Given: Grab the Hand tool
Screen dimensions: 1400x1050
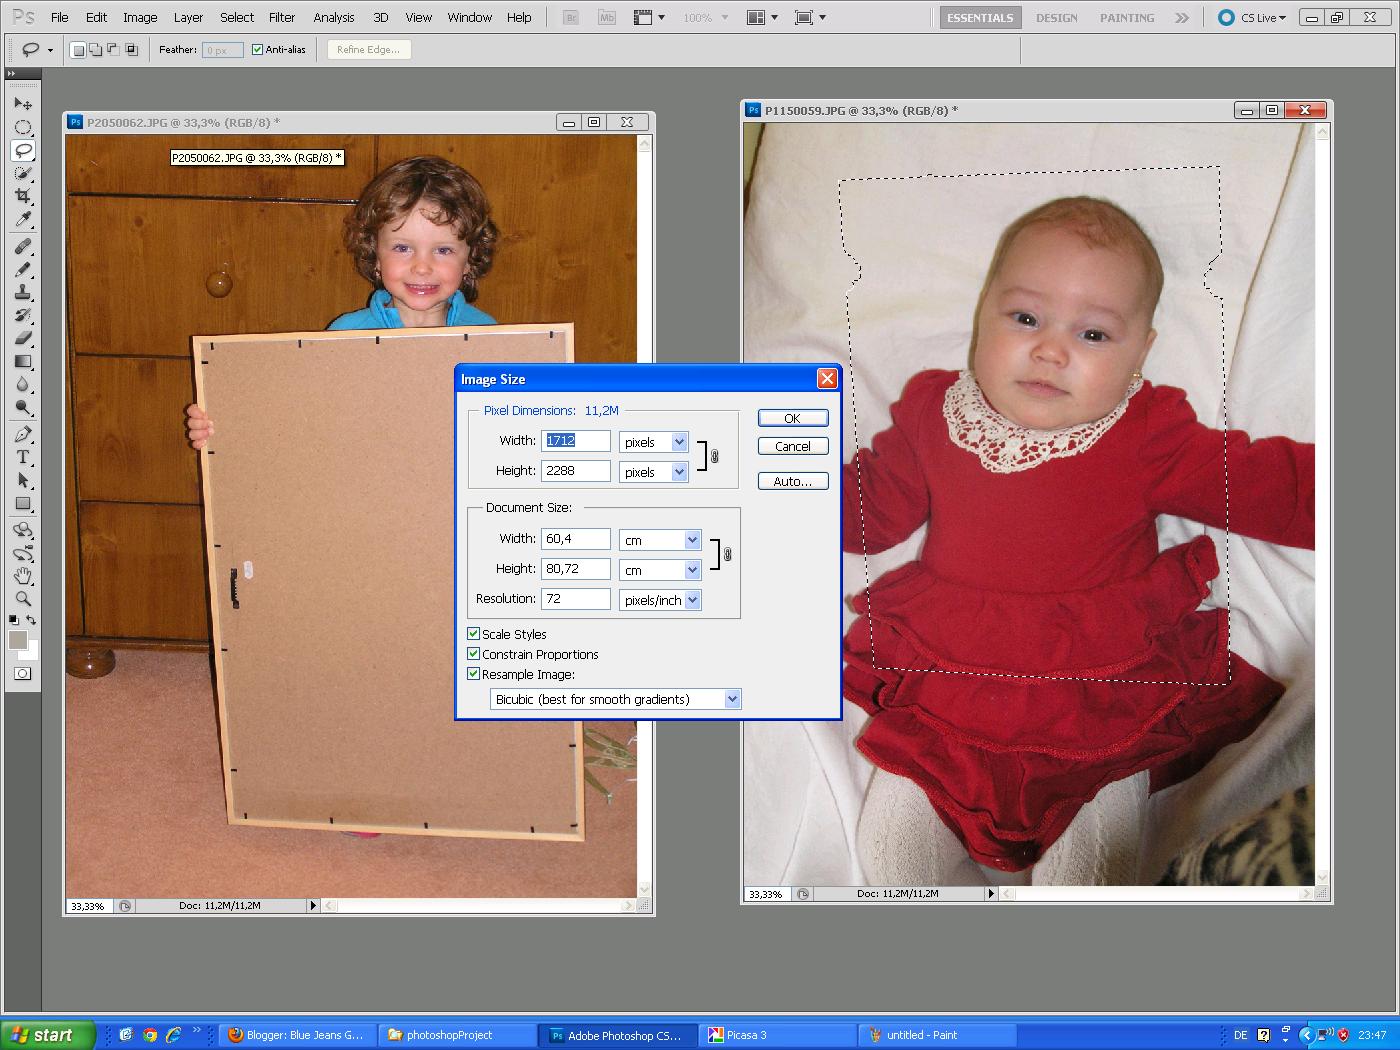Looking at the screenshot, I should pyautogui.click(x=23, y=576).
